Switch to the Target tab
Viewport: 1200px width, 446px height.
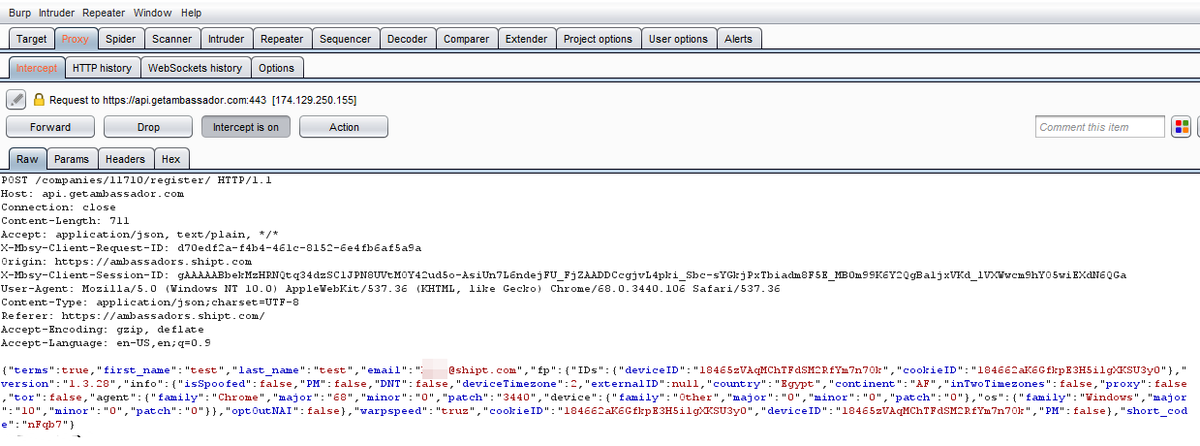tap(31, 39)
